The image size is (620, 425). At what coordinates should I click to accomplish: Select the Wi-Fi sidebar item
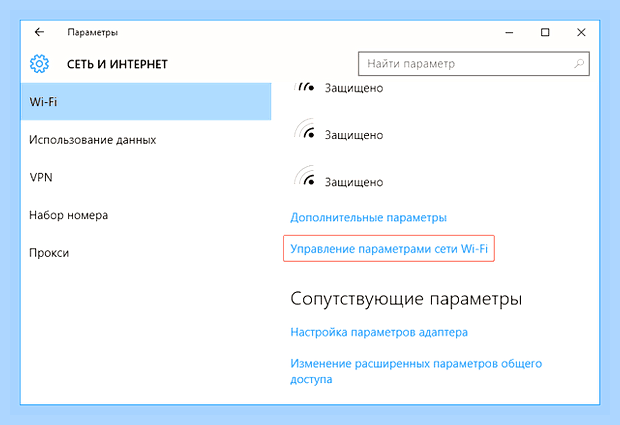pos(146,102)
